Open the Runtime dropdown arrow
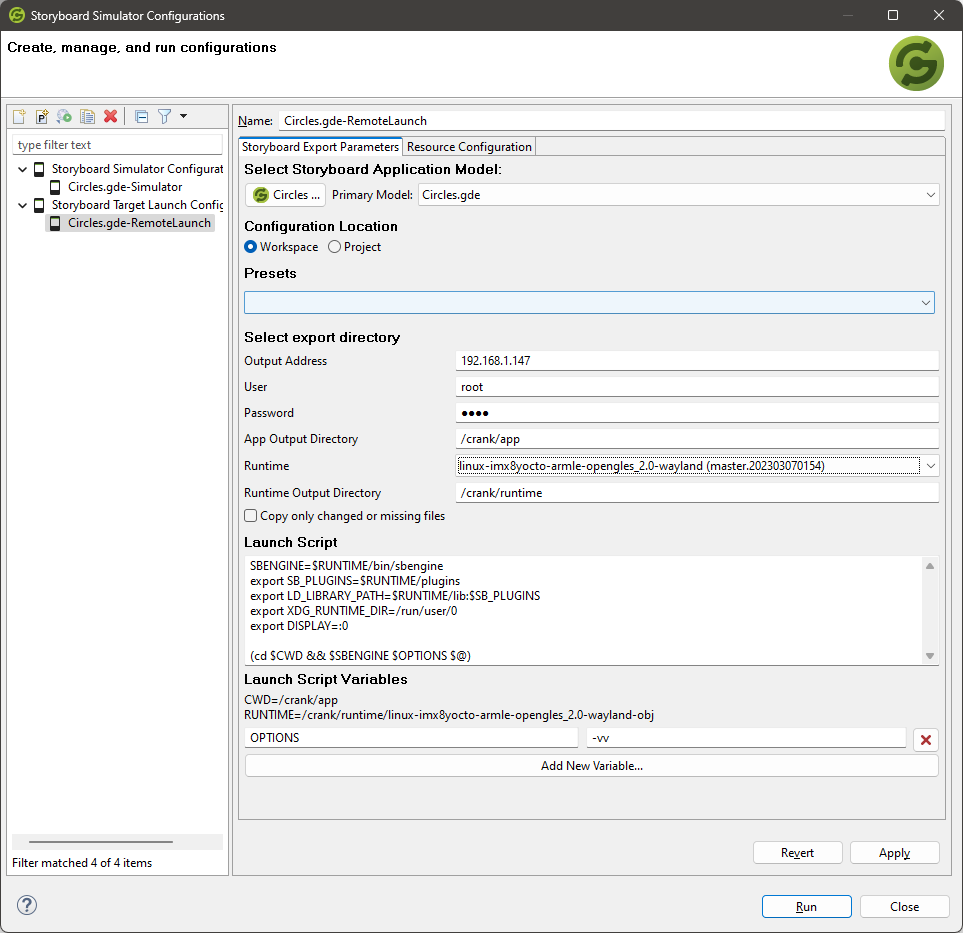 (x=930, y=466)
